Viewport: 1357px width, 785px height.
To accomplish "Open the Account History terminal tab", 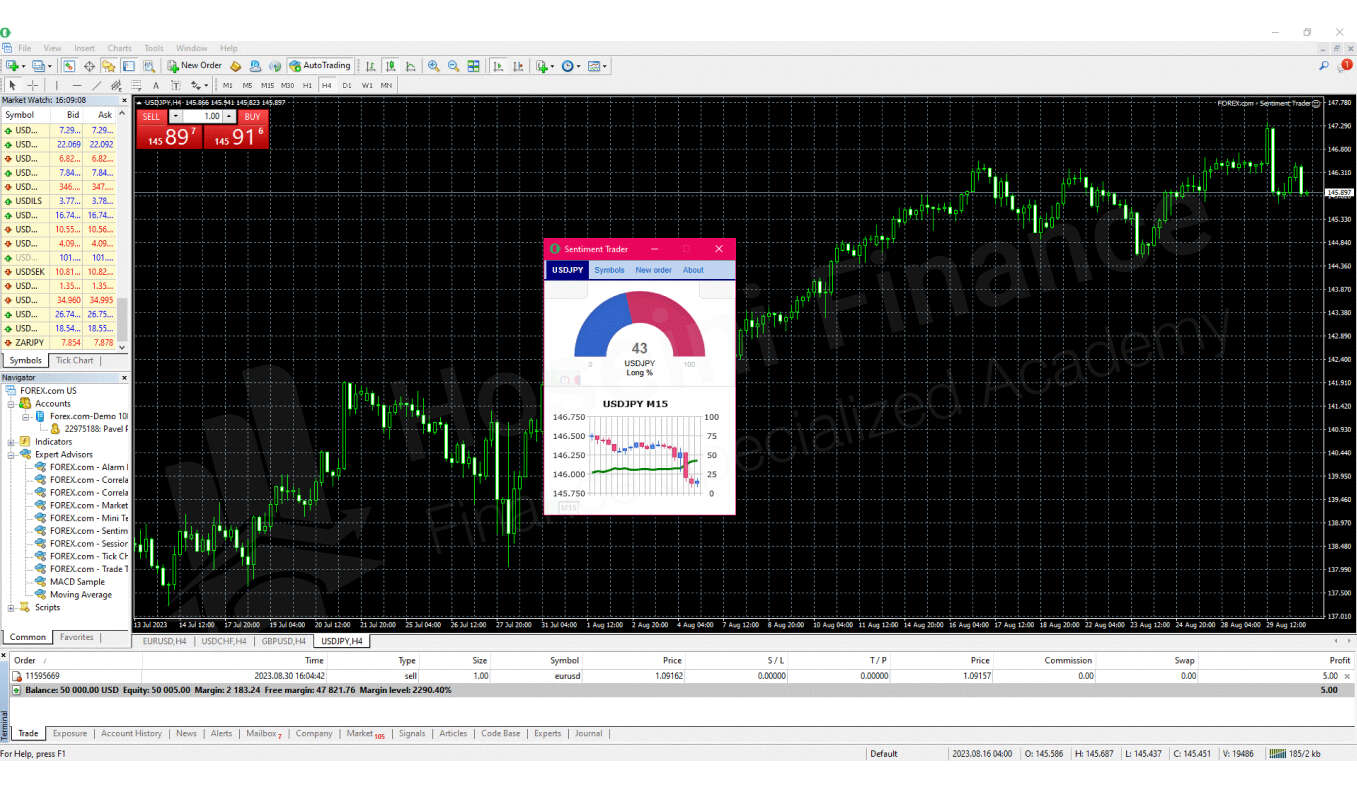I will coord(131,733).
